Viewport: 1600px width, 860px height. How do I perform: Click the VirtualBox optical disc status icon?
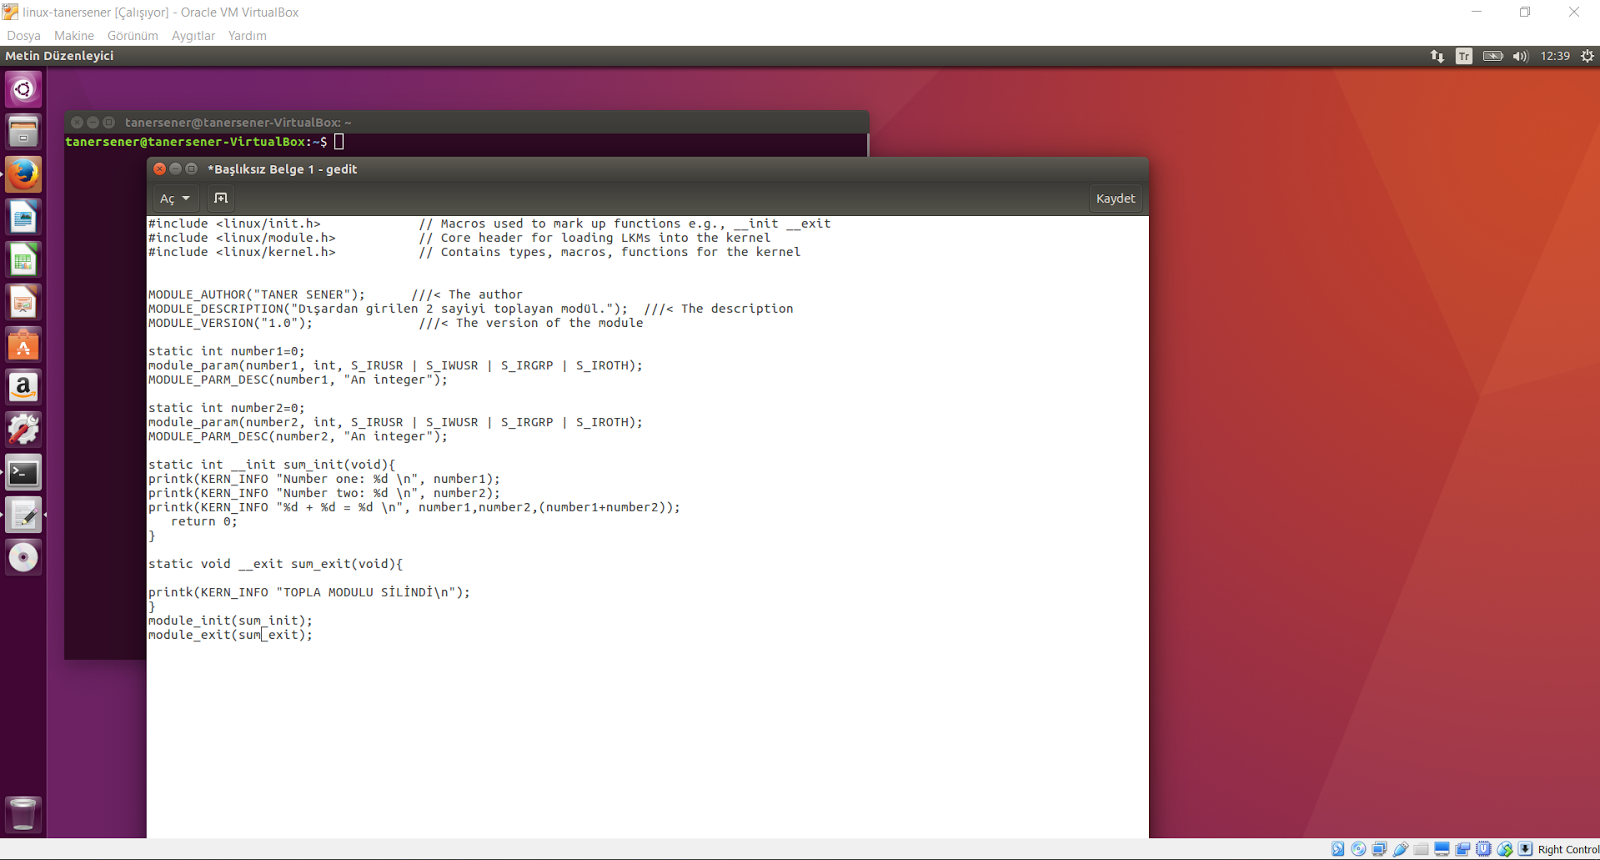(x=1358, y=849)
